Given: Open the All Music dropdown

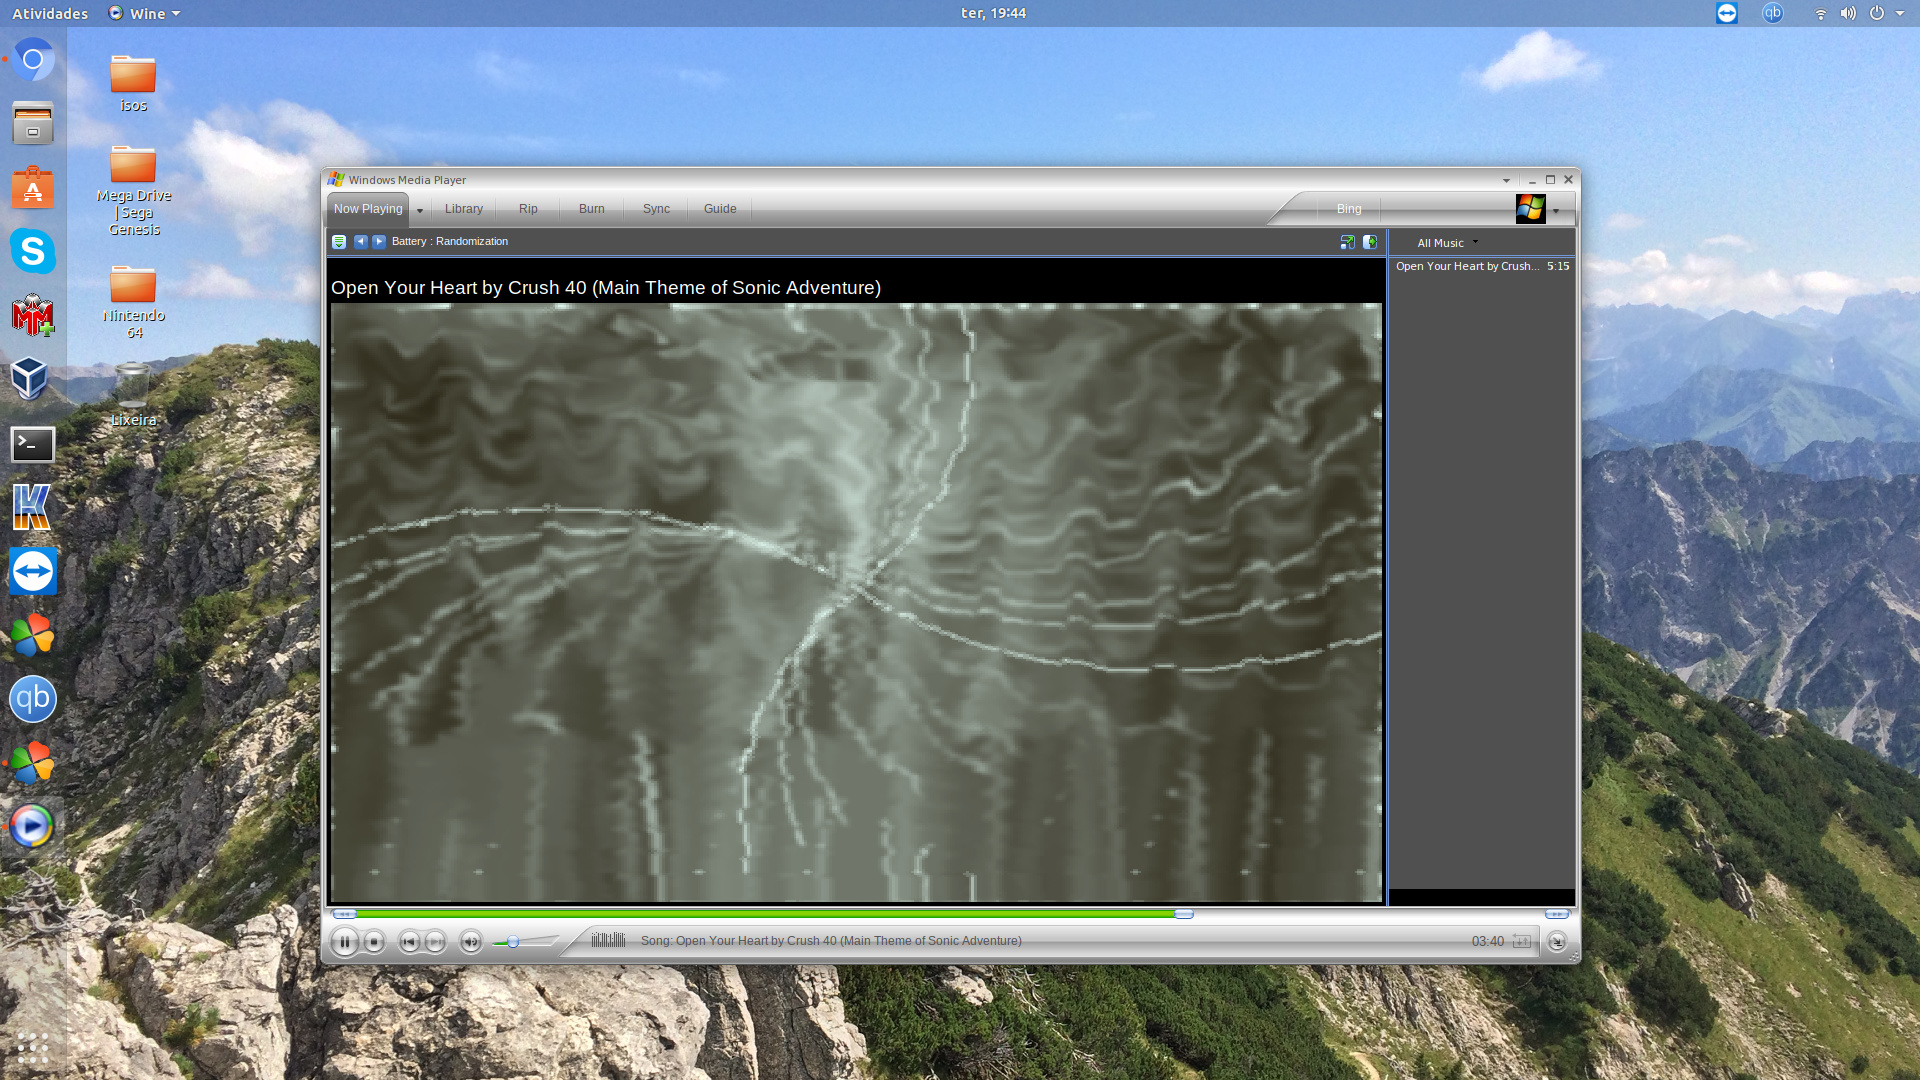Looking at the screenshot, I should pos(1446,243).
